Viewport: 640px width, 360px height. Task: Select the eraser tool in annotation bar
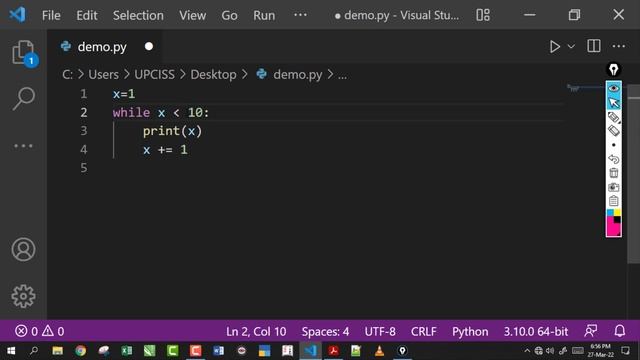pyautogui.click(x=613, y=131)
